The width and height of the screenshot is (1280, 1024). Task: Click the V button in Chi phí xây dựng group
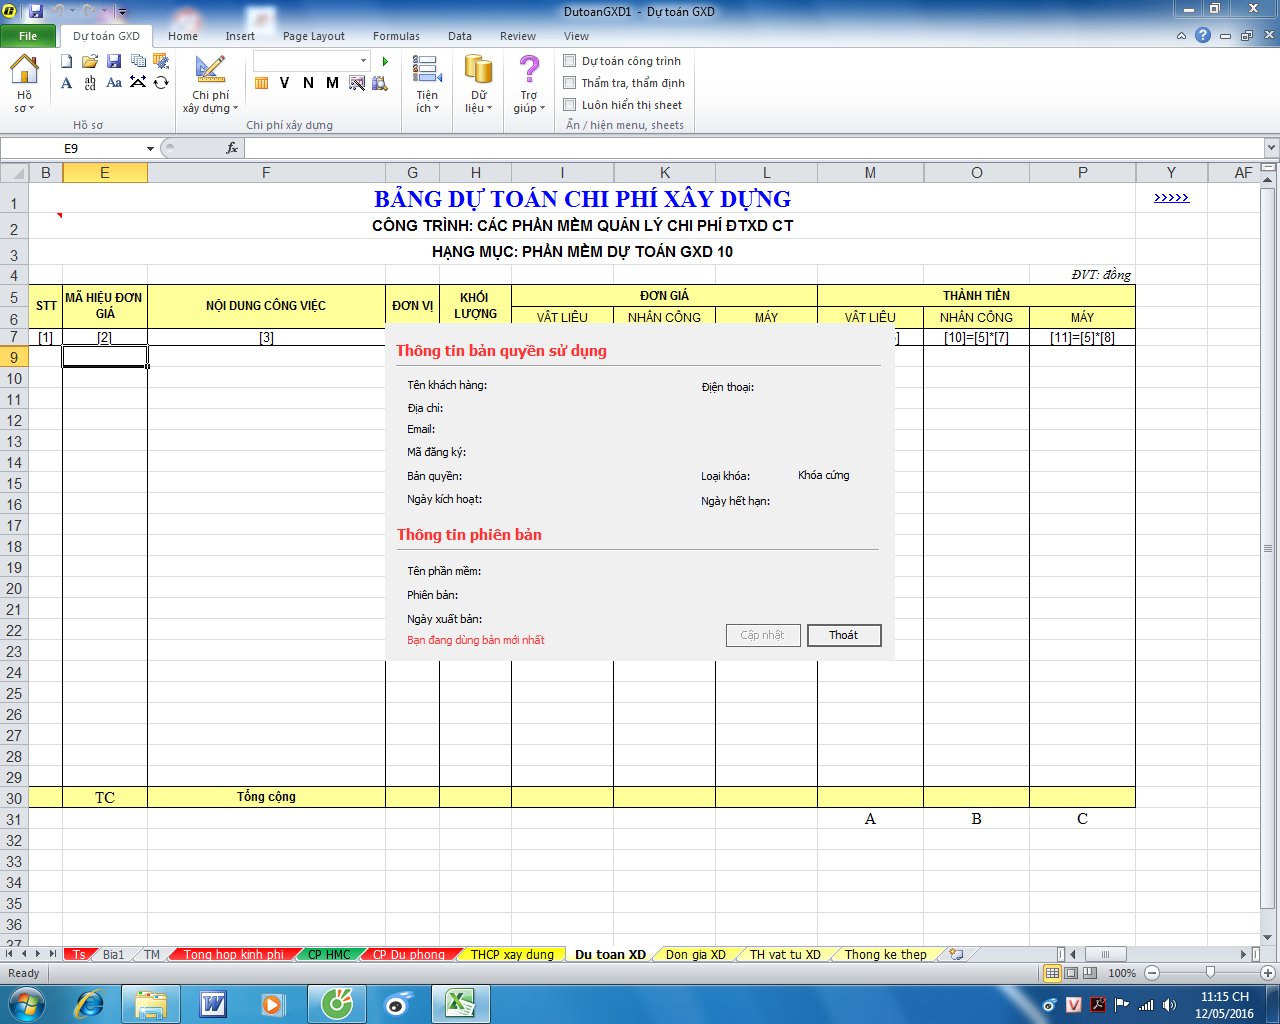pos(285,83)
